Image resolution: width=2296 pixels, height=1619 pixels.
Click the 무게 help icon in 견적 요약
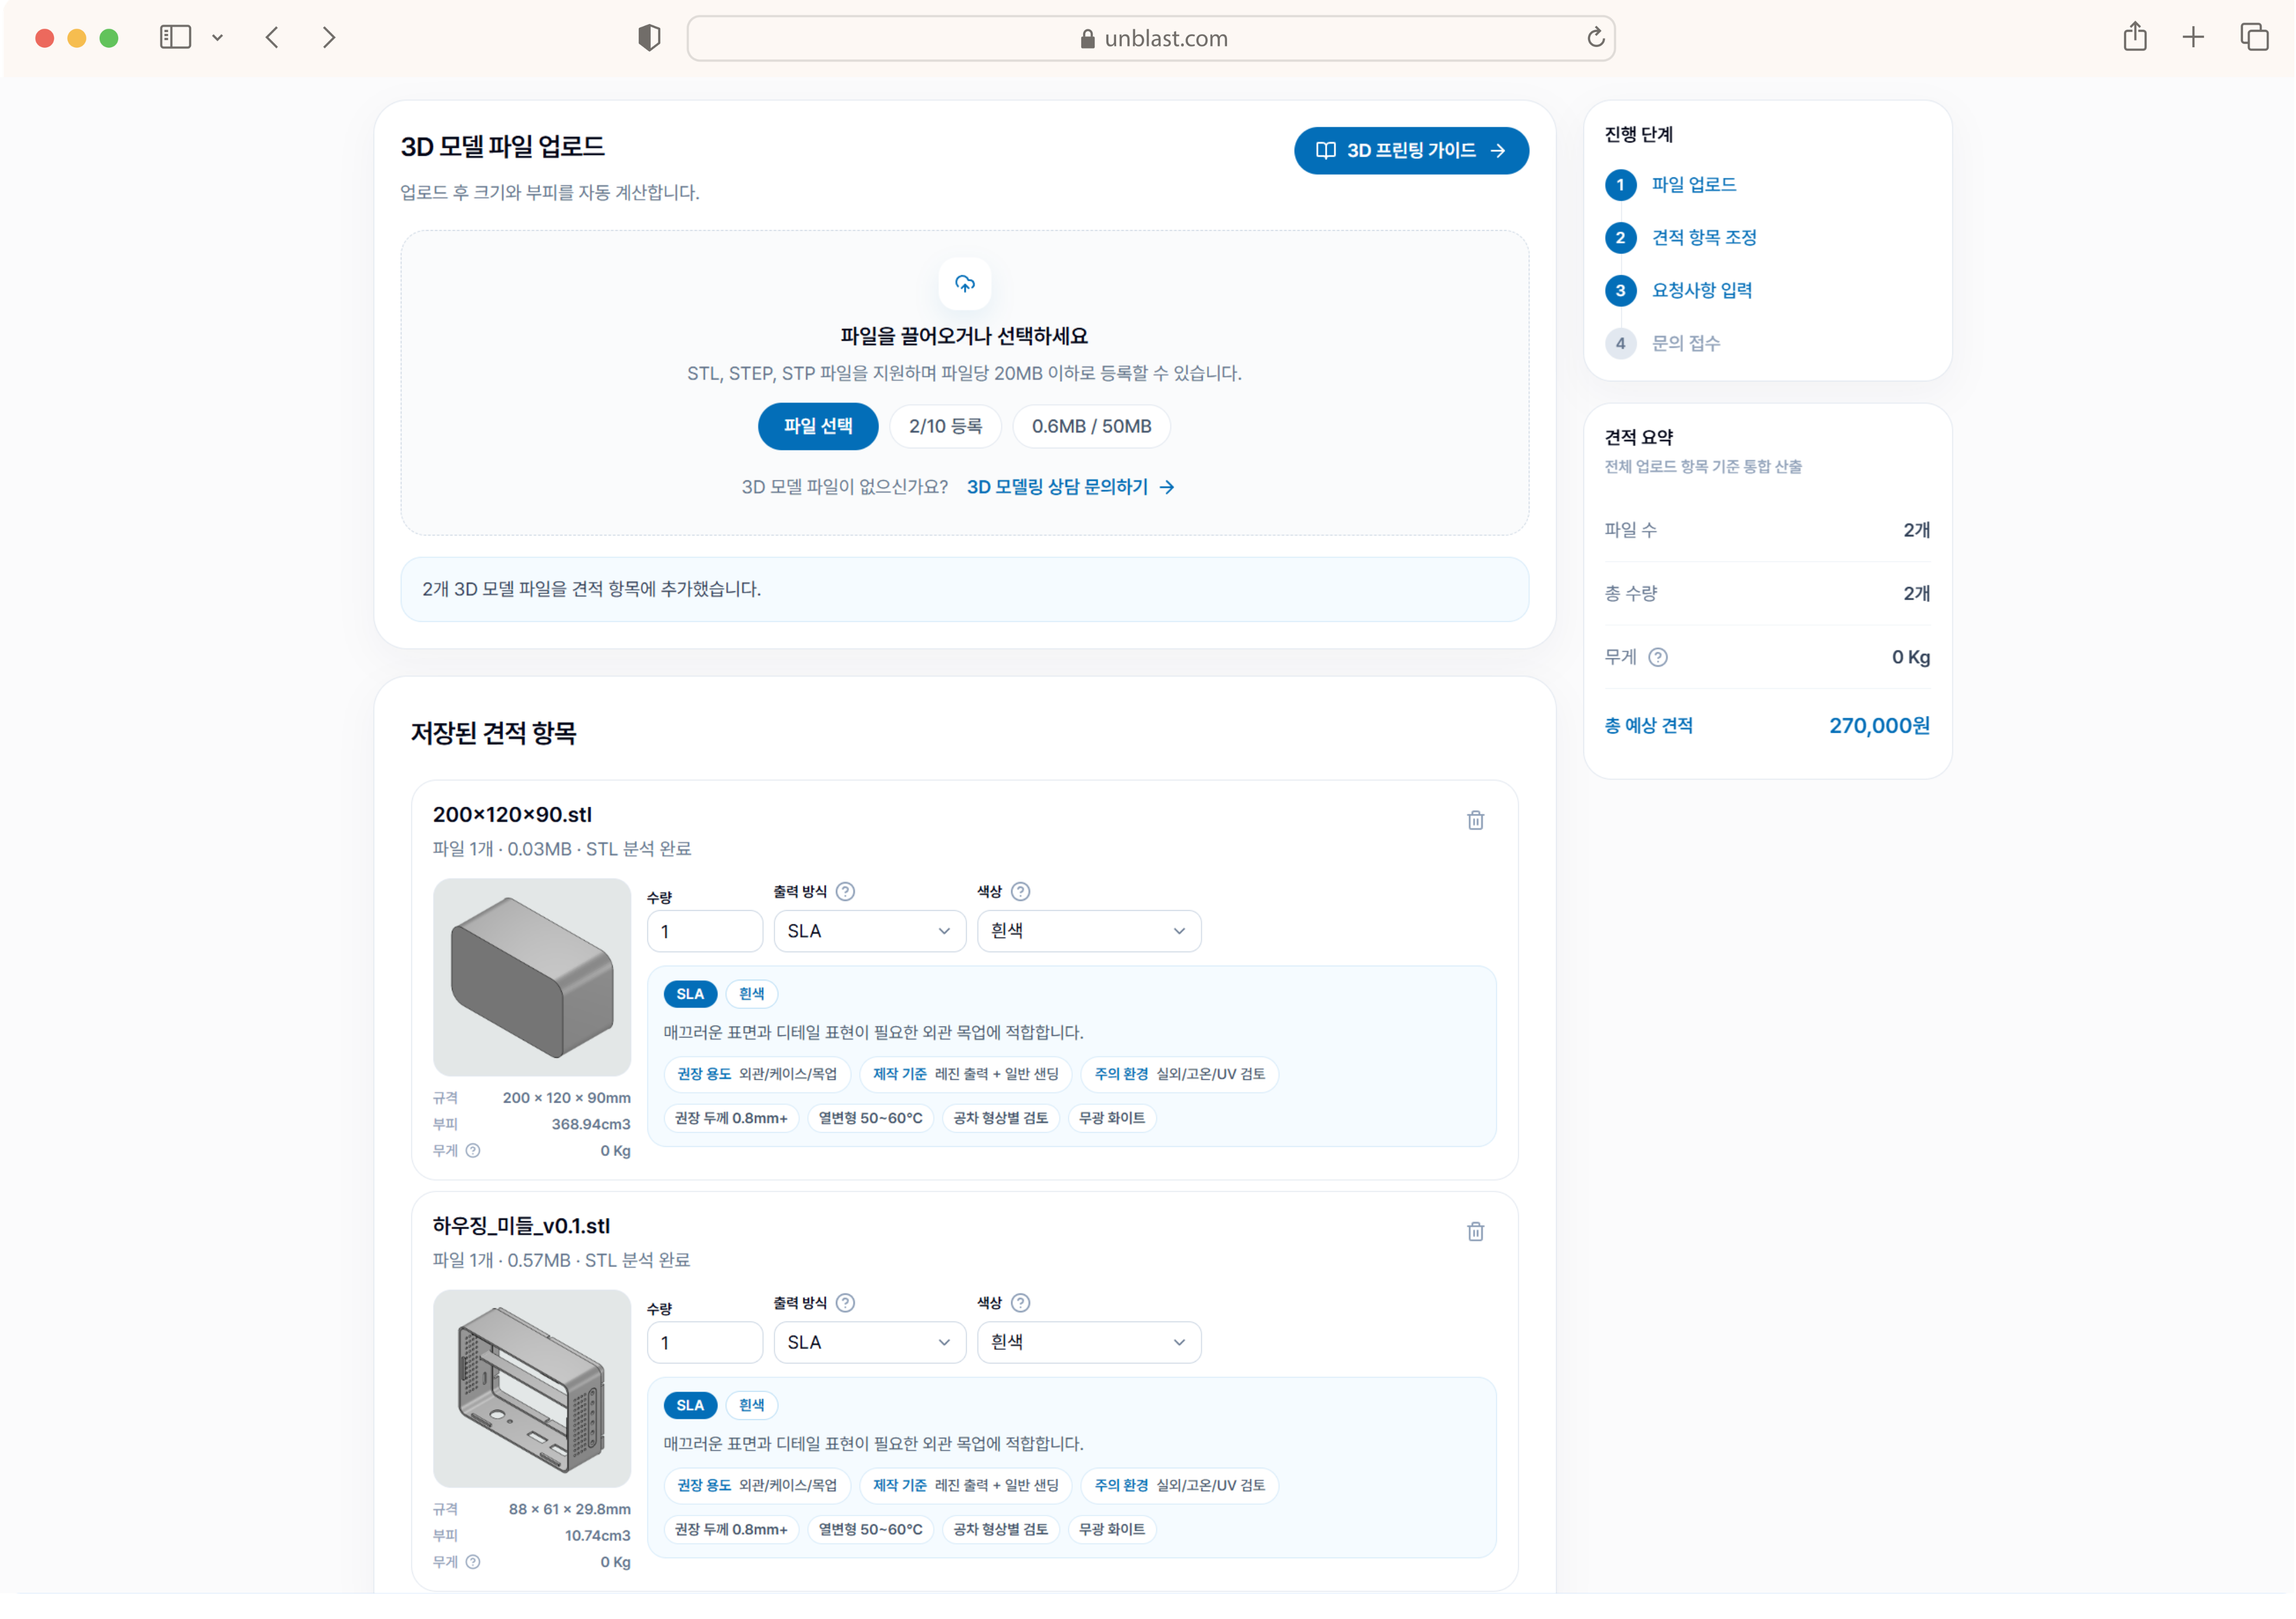point(1657,657)
